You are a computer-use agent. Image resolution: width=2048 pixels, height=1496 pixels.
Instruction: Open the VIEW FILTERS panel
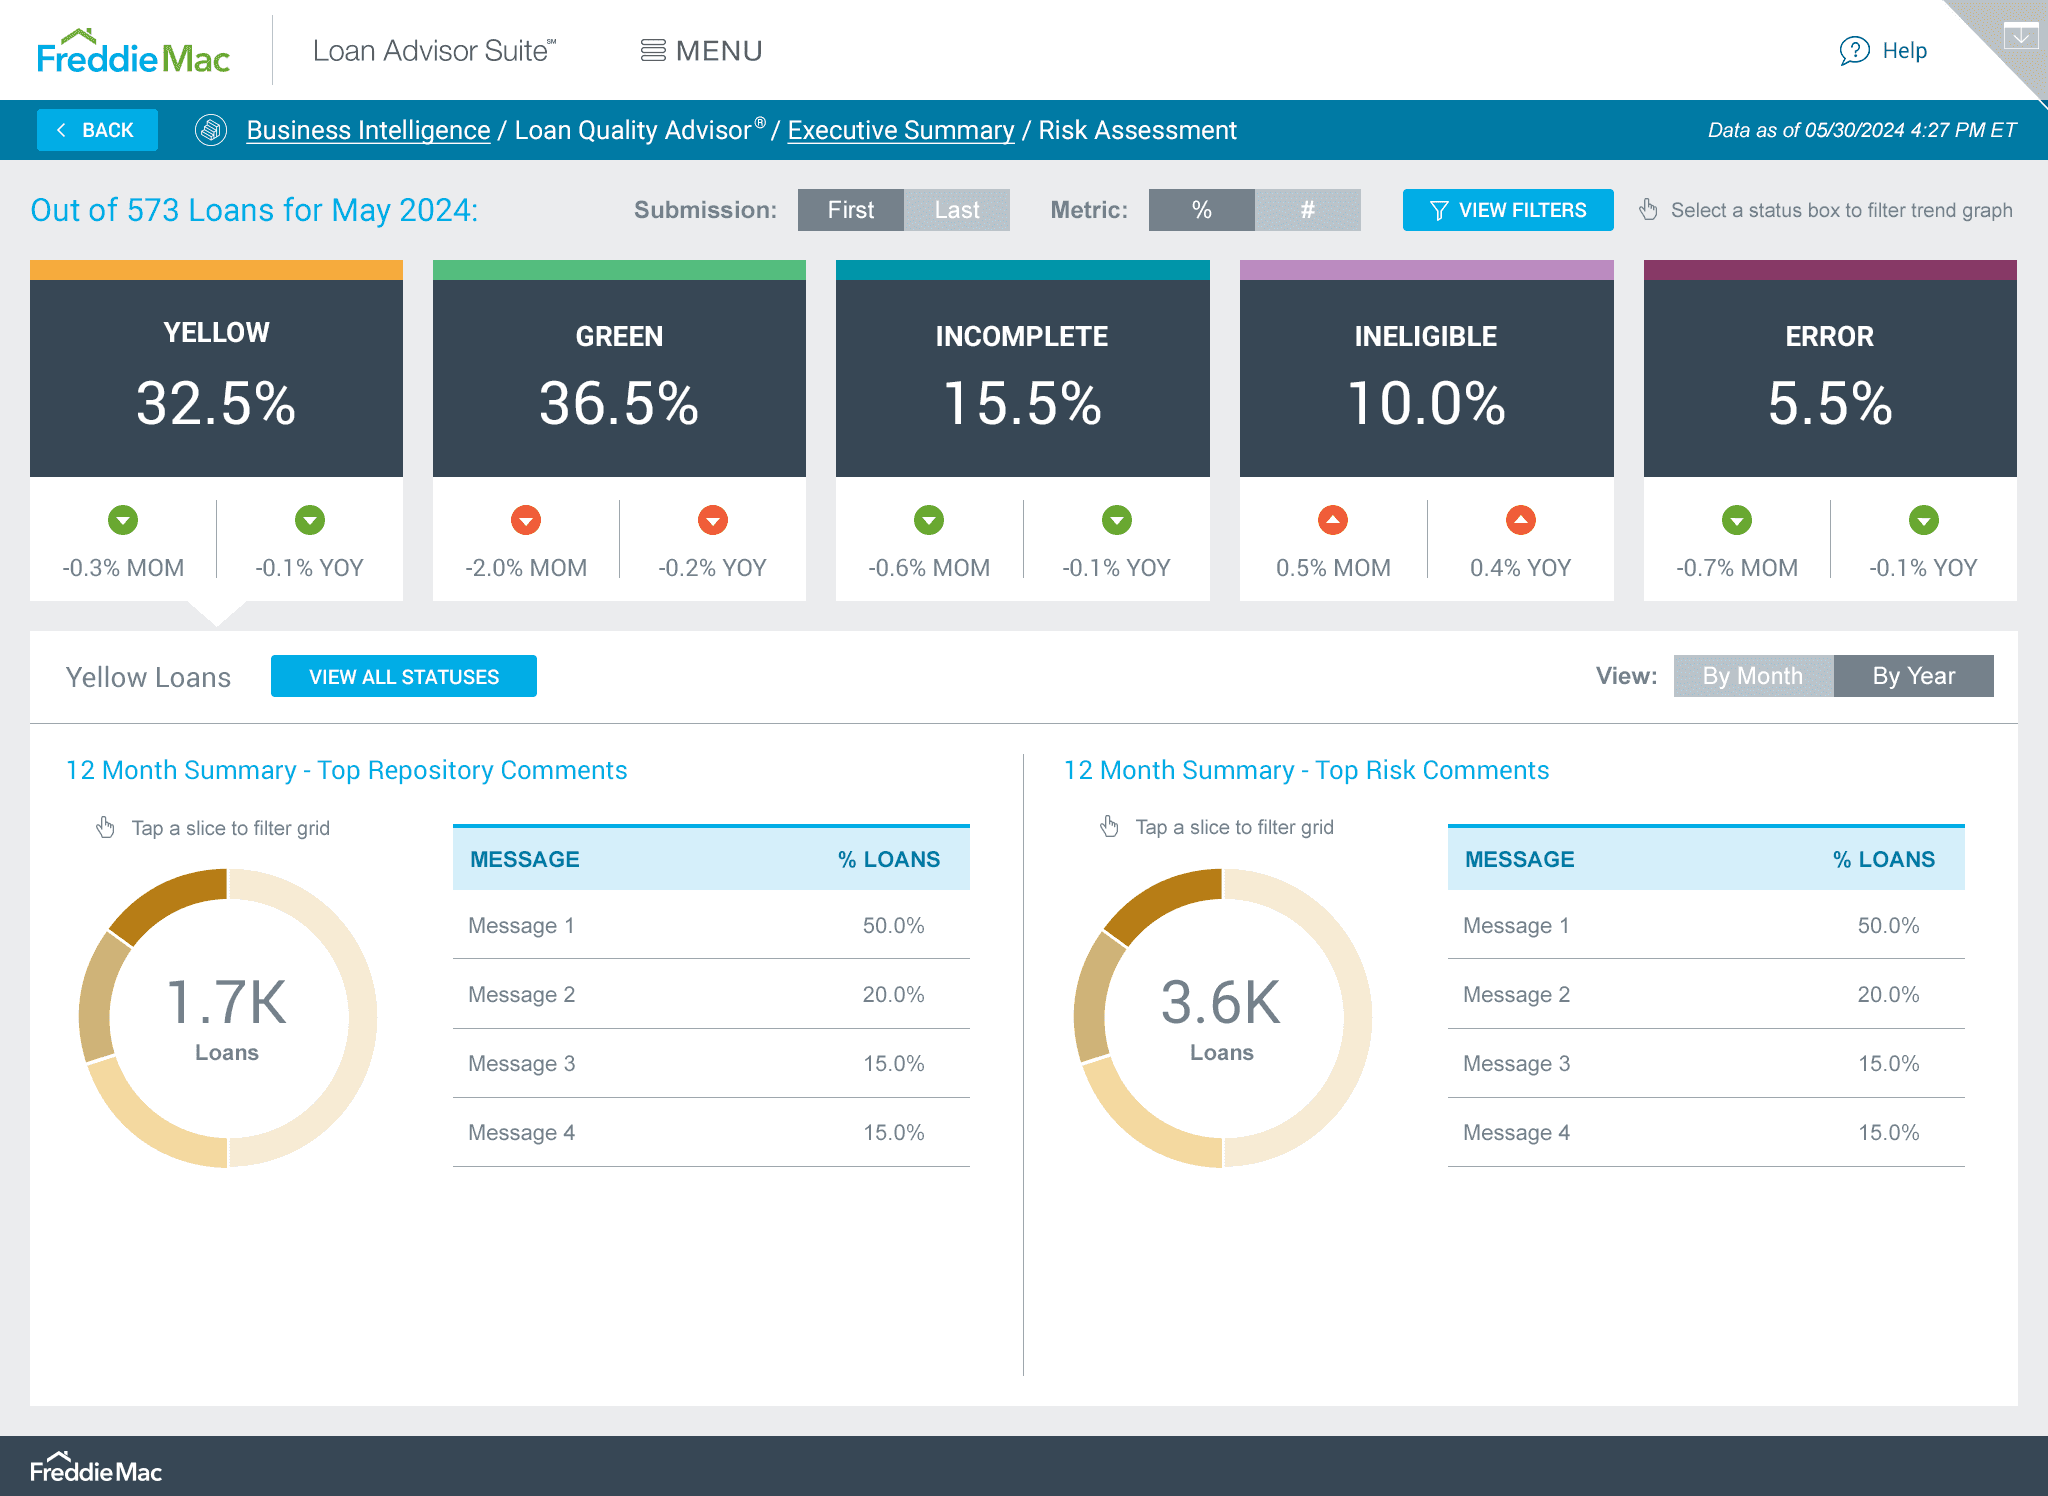tap(1508, 210)
